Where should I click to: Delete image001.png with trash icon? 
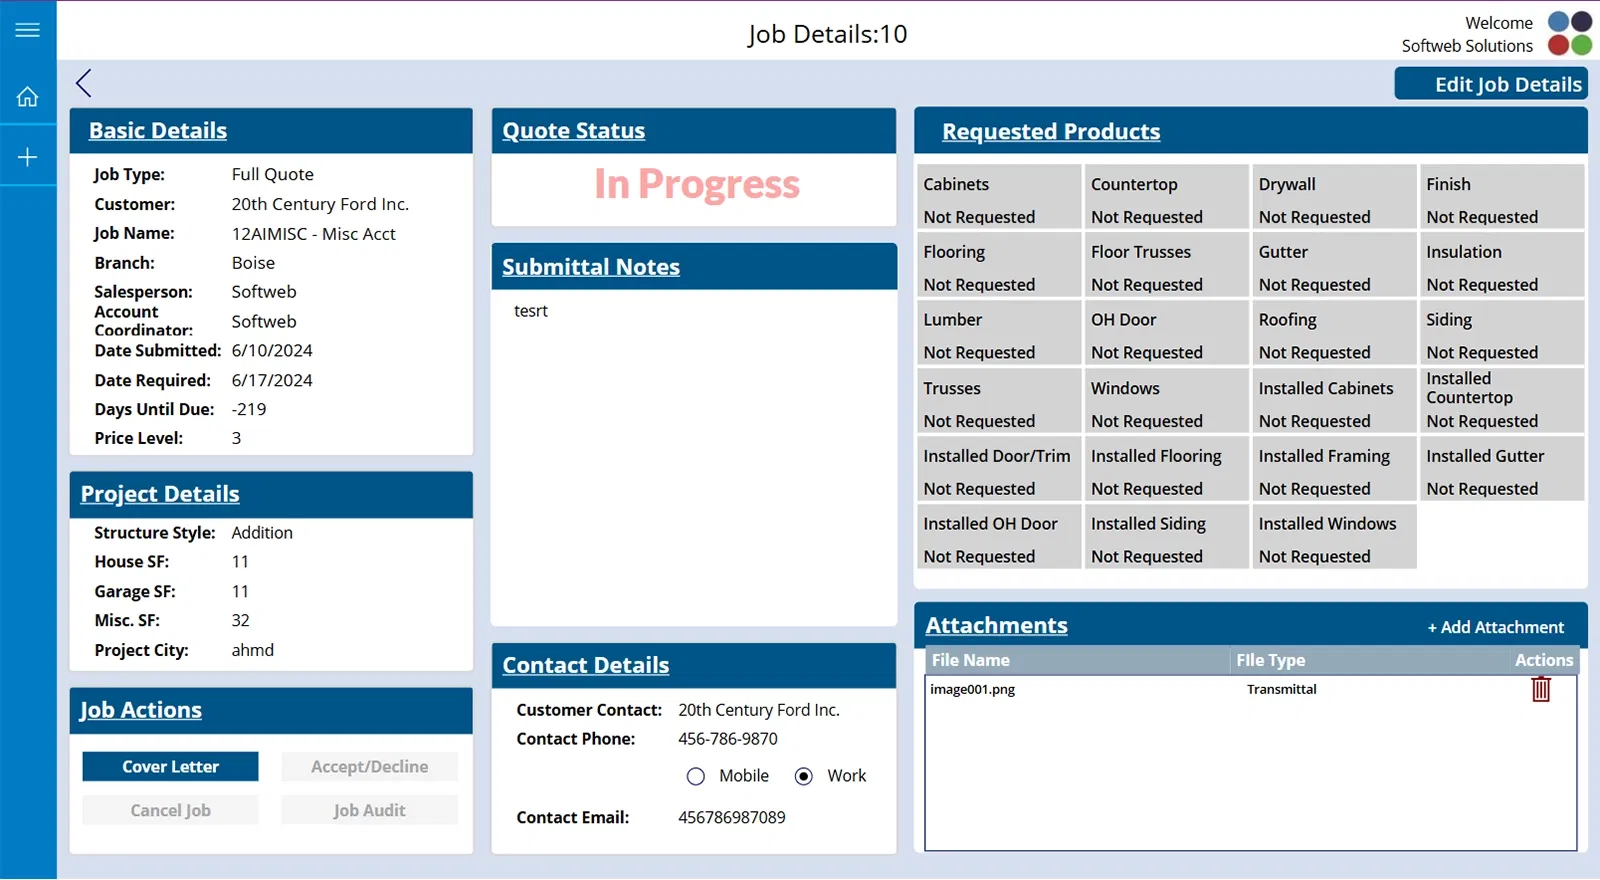tap(1540, 689)
